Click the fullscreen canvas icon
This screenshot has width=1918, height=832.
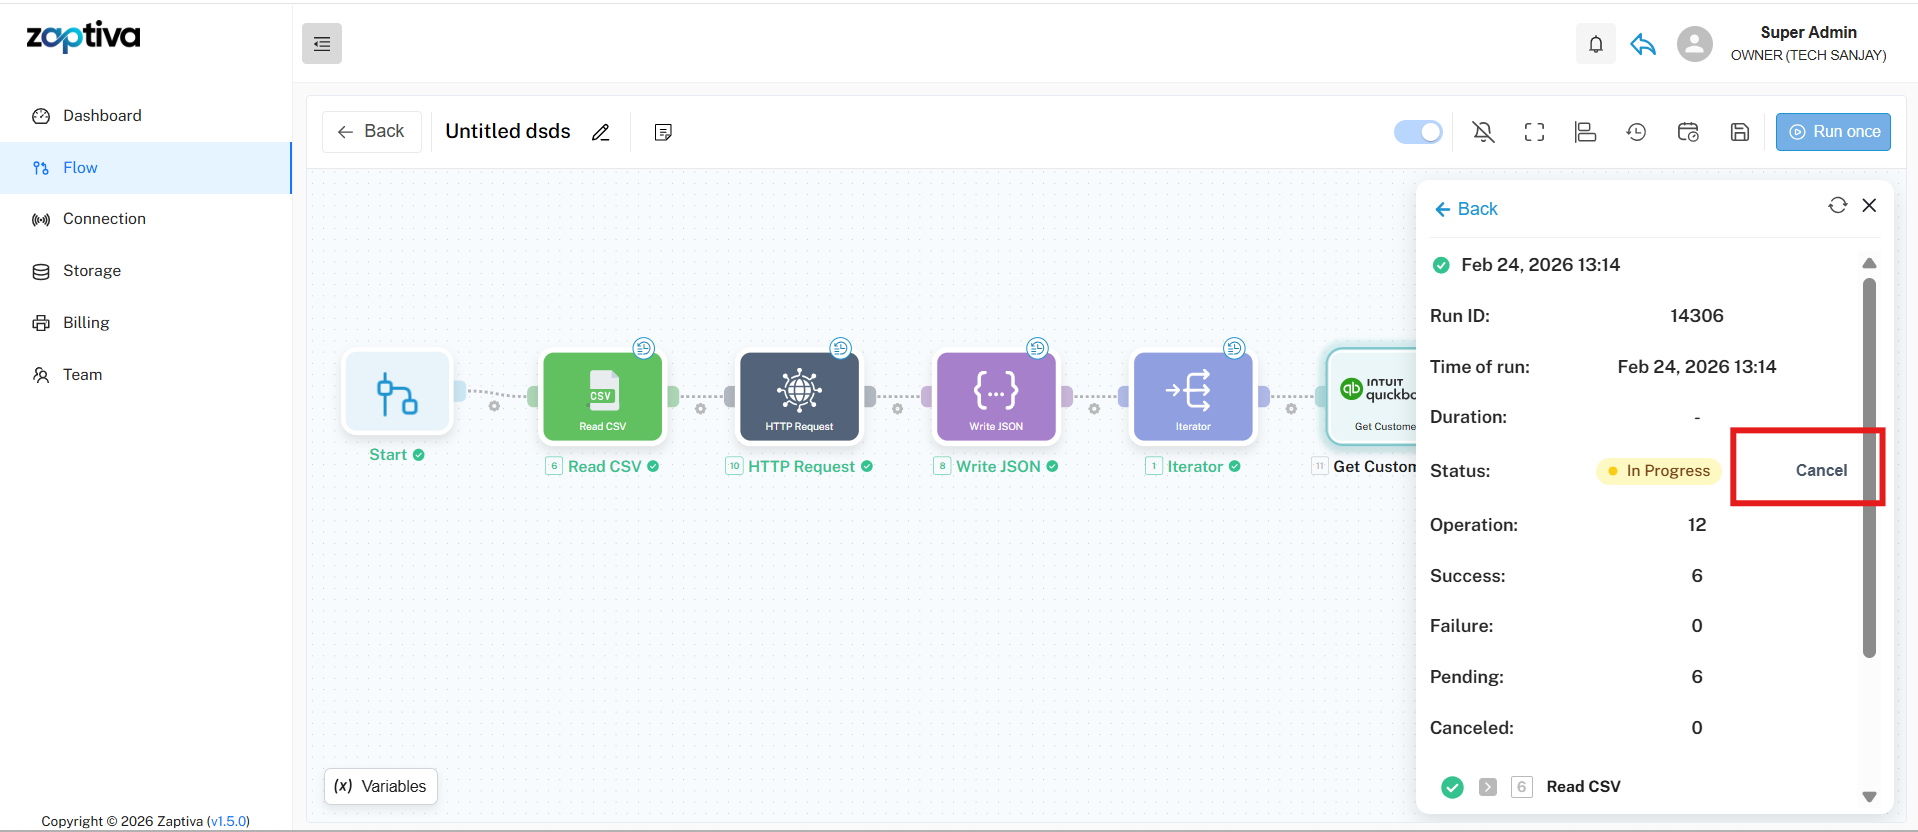pos(1534,132)
